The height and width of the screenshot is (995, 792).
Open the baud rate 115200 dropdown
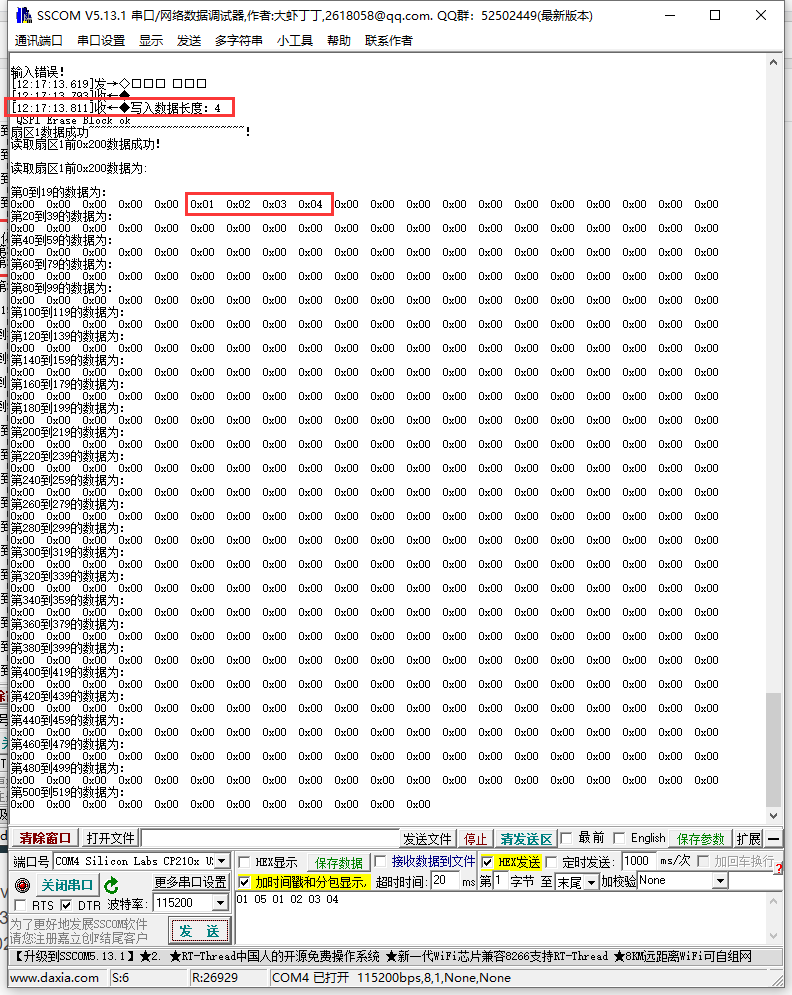tap(220, 902)
